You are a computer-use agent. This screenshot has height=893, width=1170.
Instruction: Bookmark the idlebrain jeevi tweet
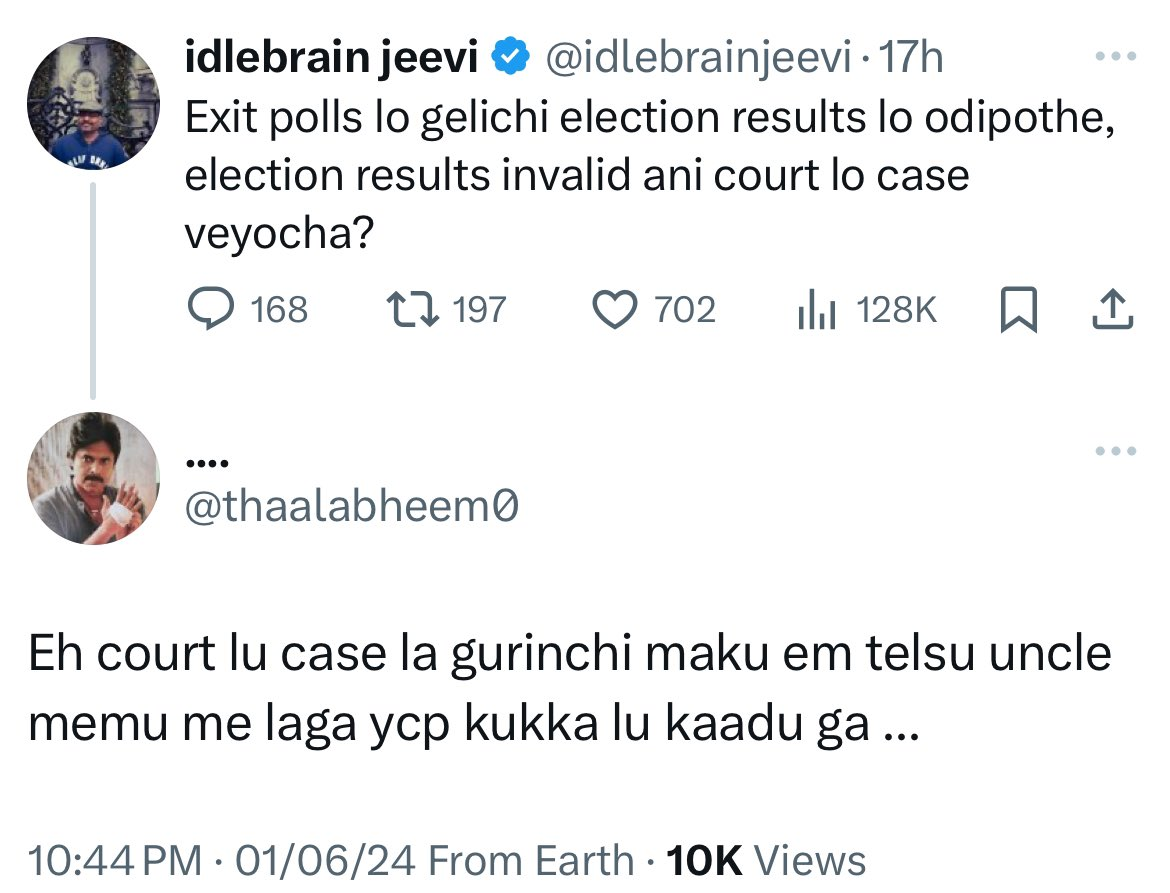[1019, 309]
